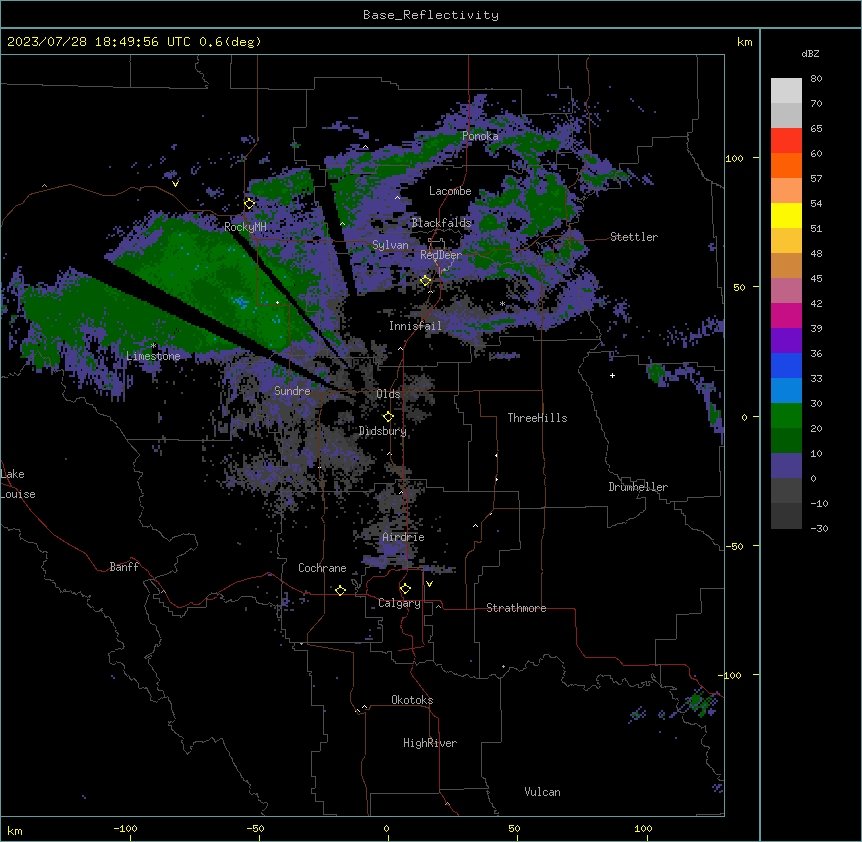Screen dimensions: 862x842
Task: Click the Calgary label
Action: click(399, 603)
